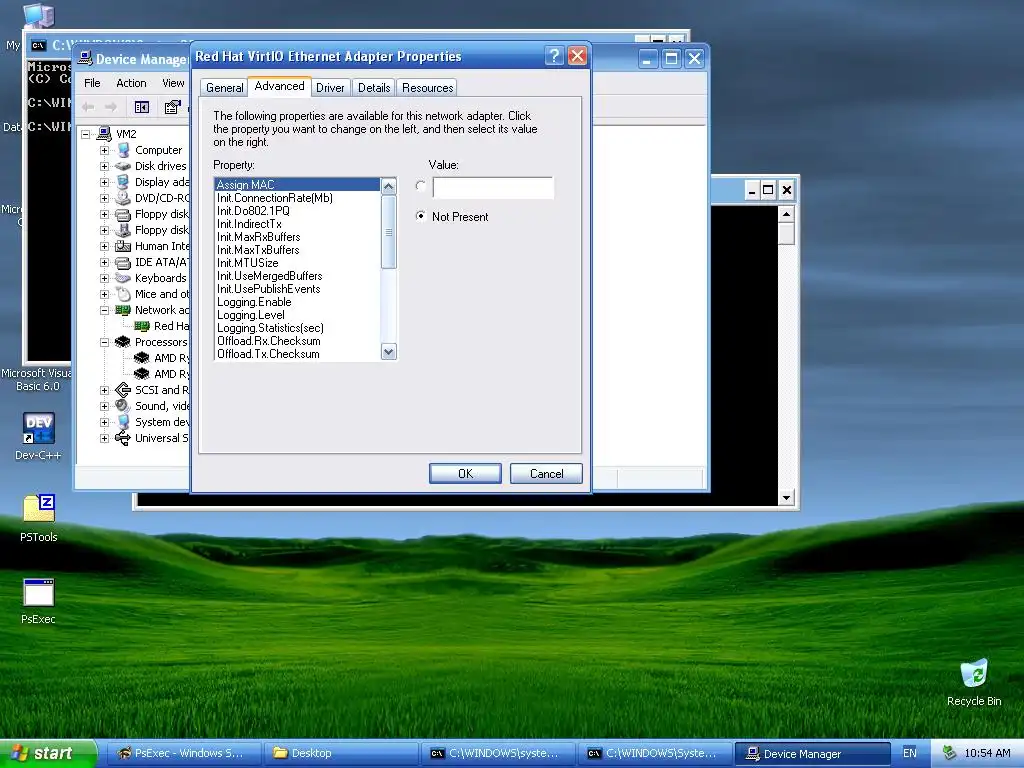
Task: Click the show/hide console tree toolbar icon
Action: coord(142,107)
